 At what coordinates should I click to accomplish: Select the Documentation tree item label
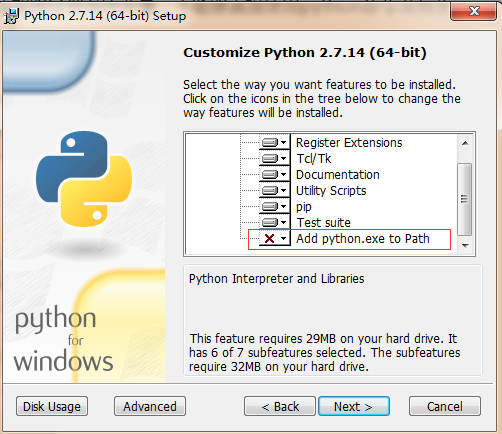(338, 174)
